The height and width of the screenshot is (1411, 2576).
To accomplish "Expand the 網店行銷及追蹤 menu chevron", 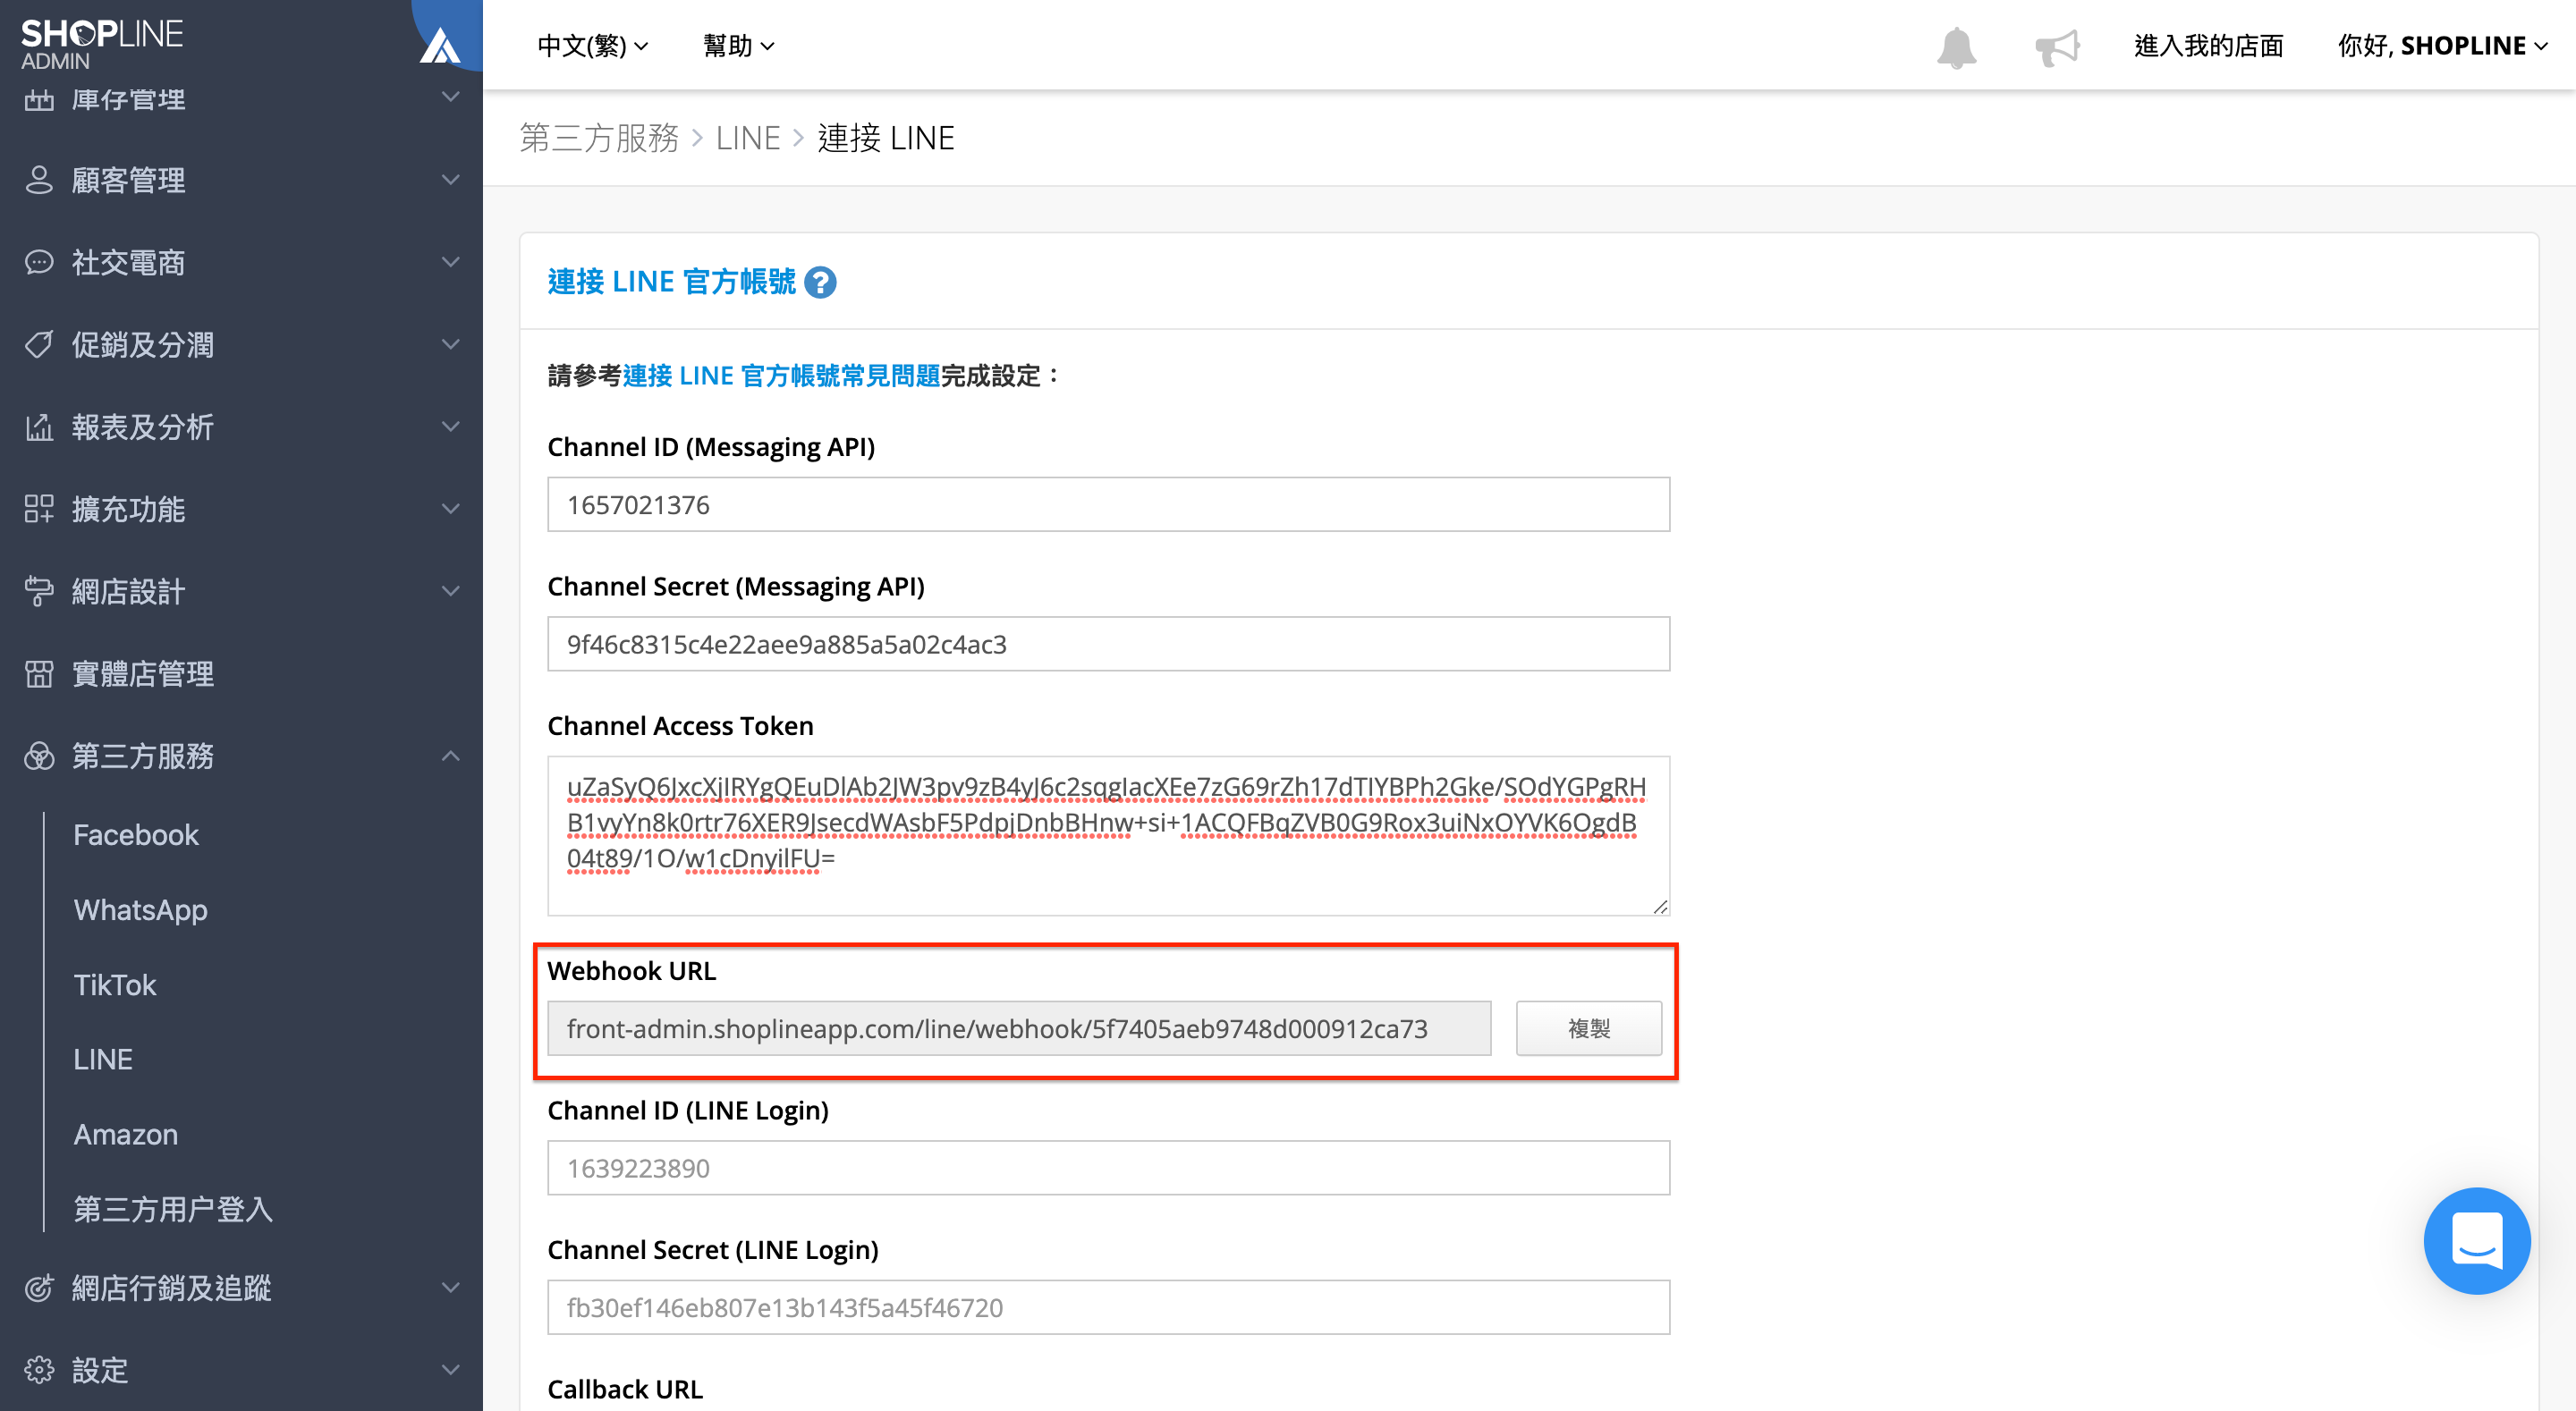I will point(451,1287).
